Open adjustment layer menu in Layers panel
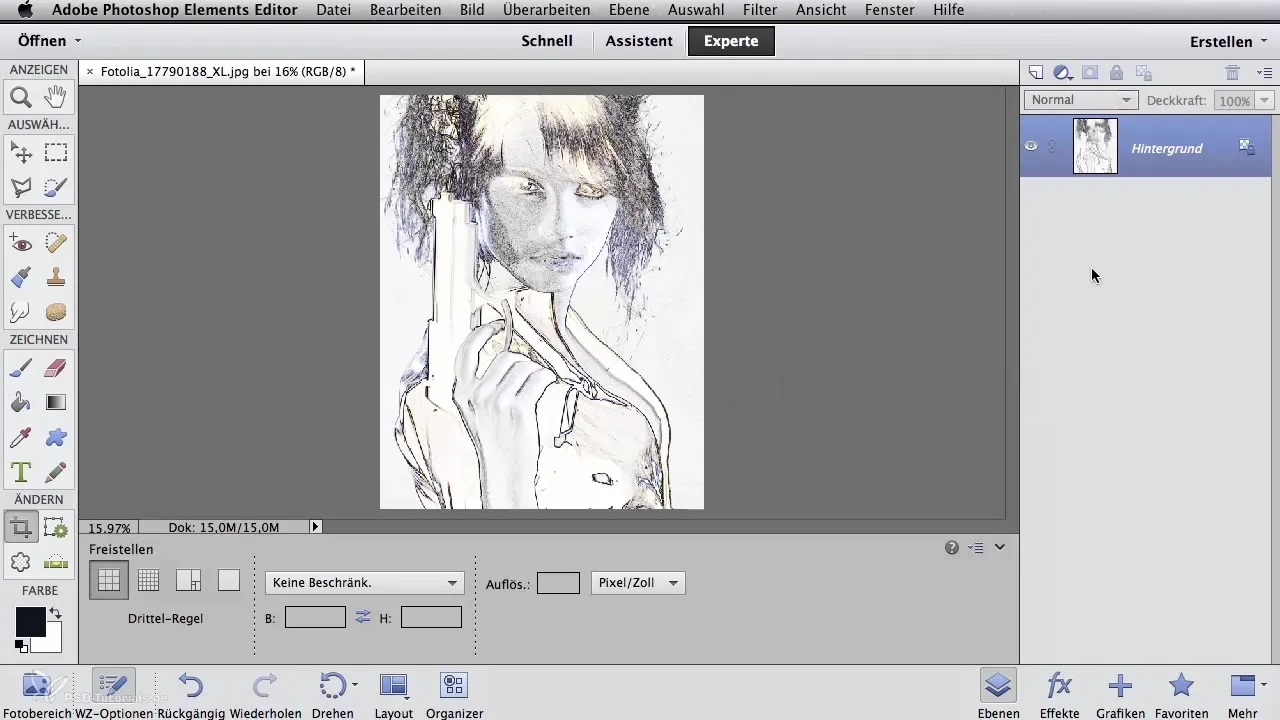This screenshot has width=1280, height=720. coord(1063,73)
